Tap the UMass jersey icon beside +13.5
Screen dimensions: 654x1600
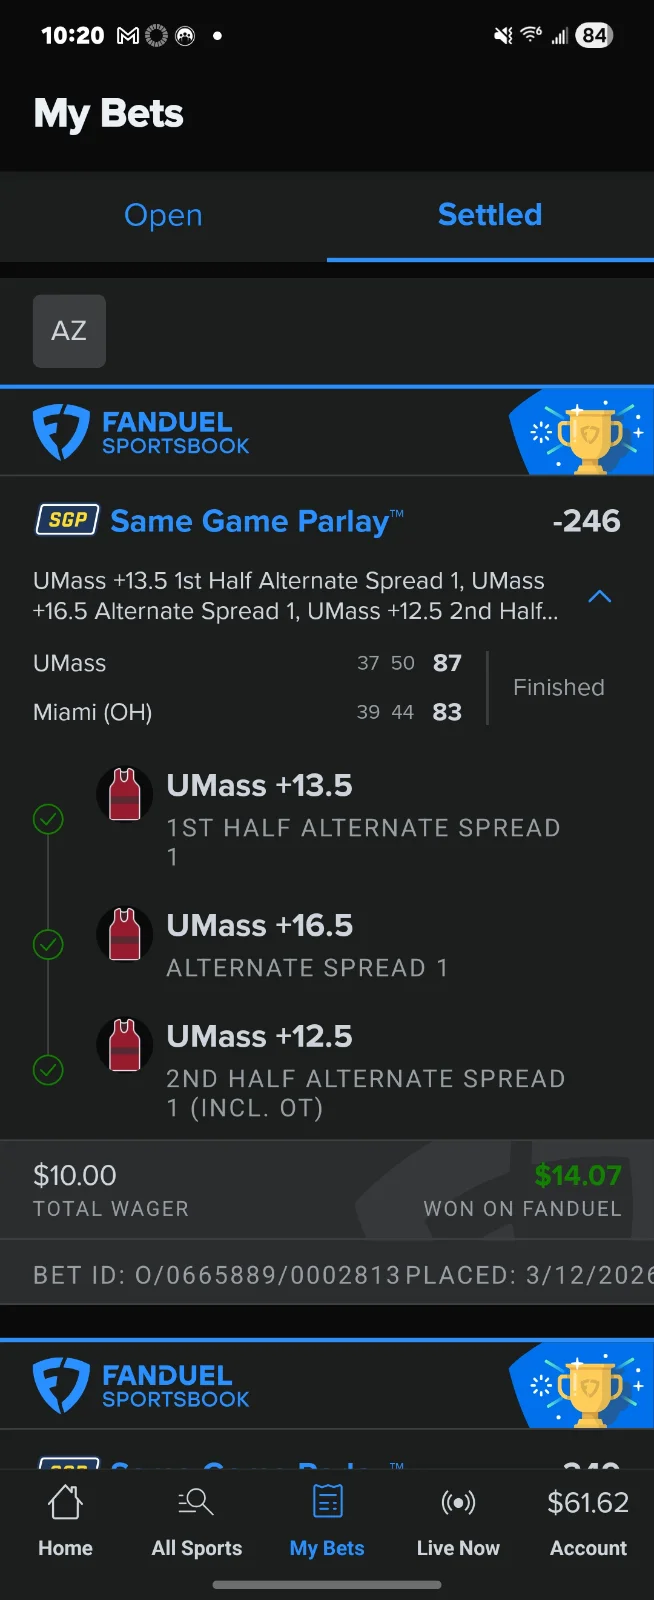(x=124, y=793)
